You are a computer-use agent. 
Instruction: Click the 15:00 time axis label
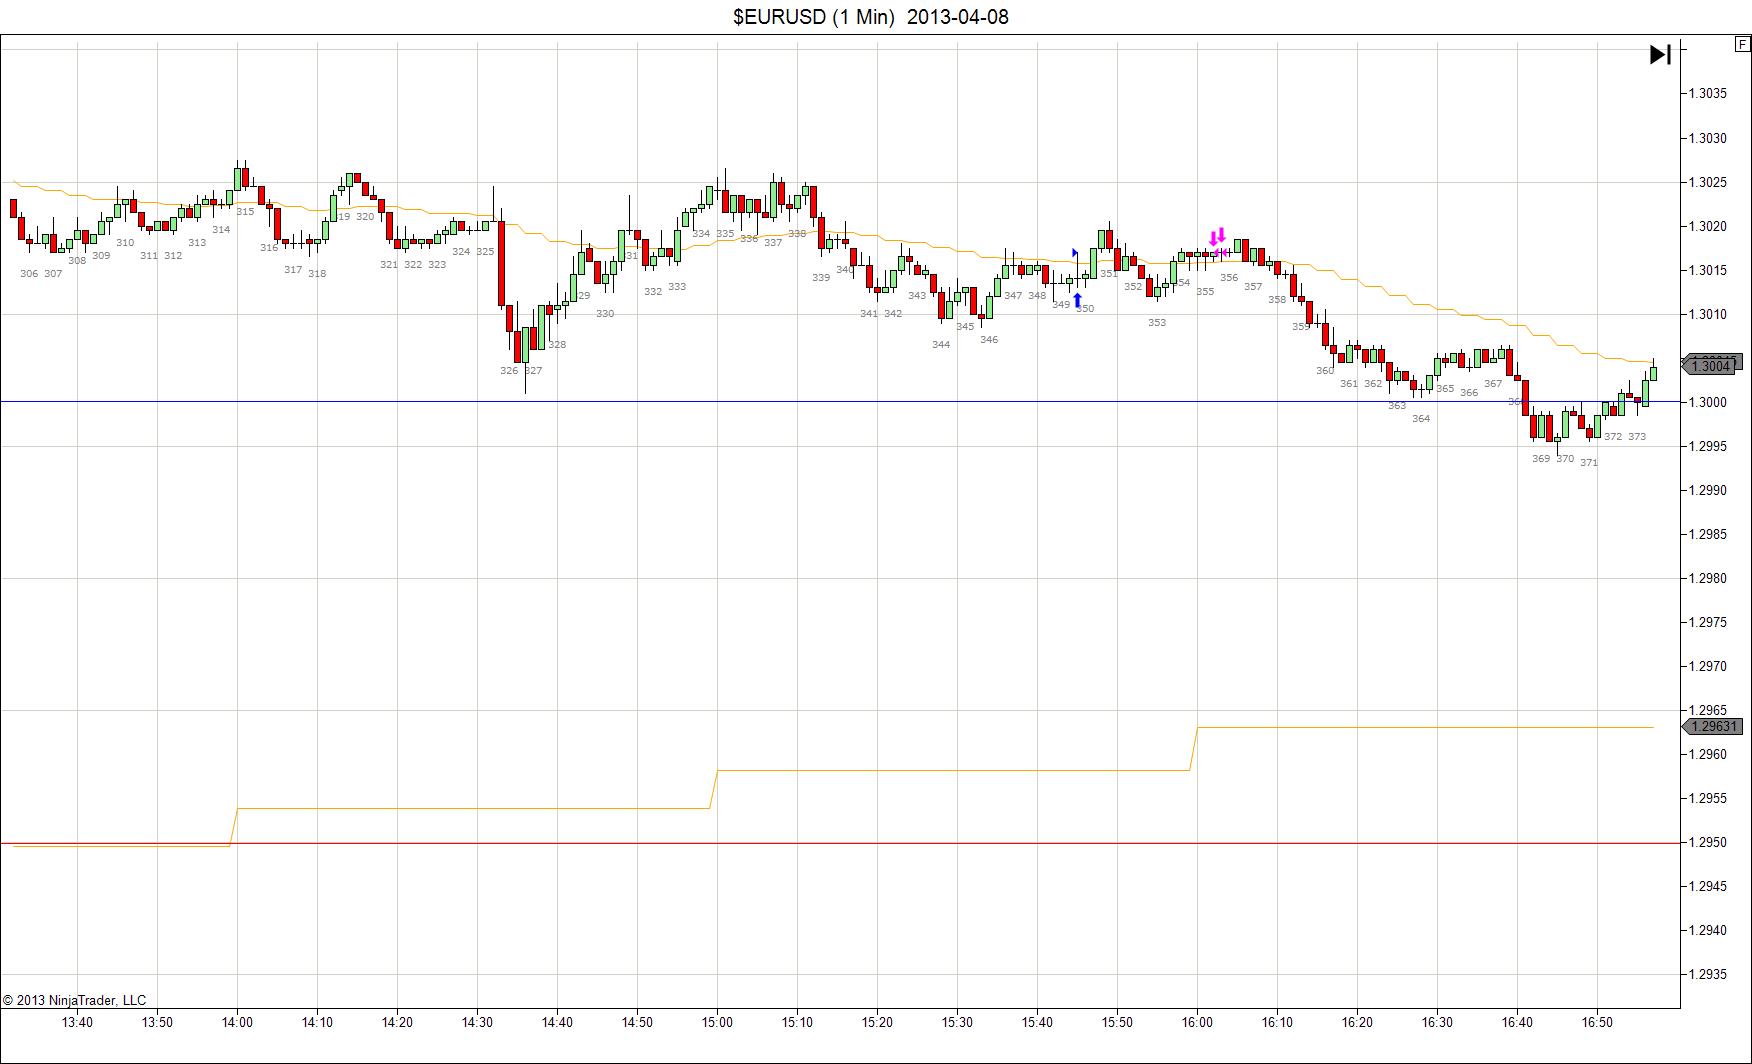coord(717,1022)
